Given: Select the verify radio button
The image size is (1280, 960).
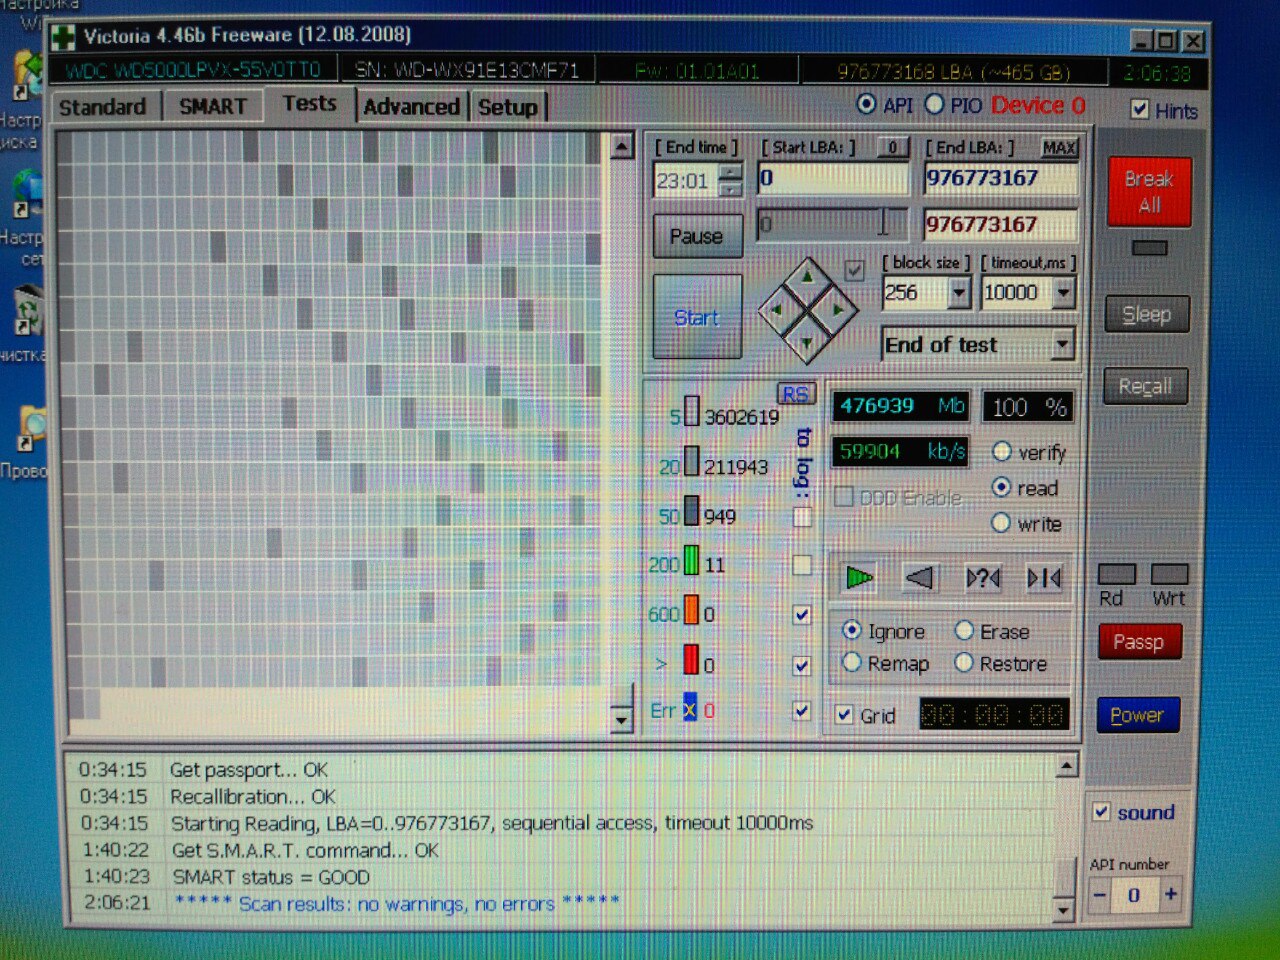Looking at the screenshot, I should coord(1001,452).
